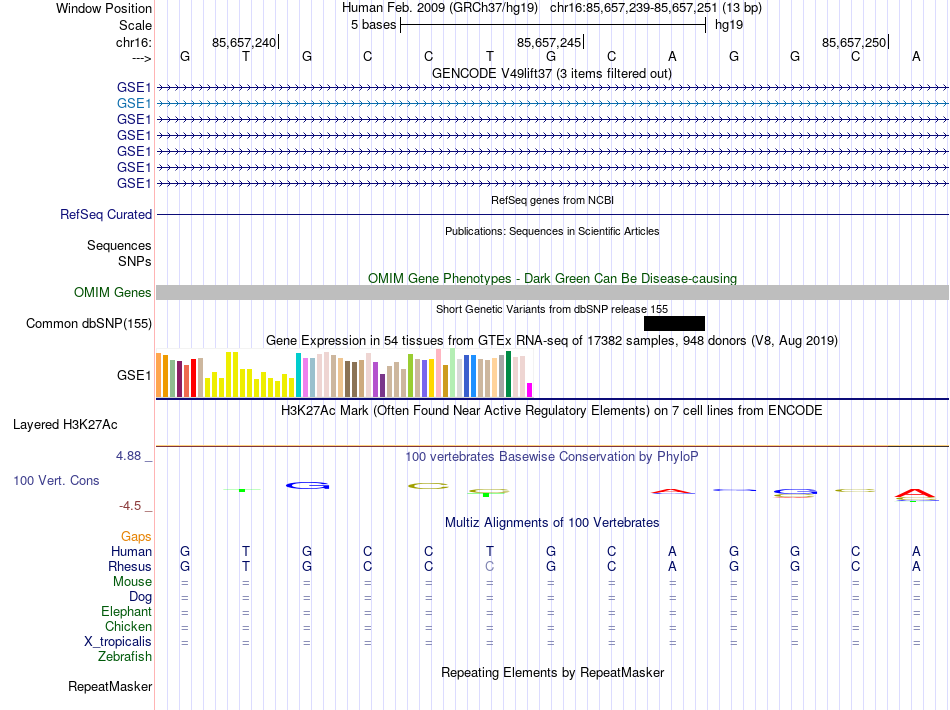Click the orange Gaps label
The image size is (950, 710).
[136, 536]
